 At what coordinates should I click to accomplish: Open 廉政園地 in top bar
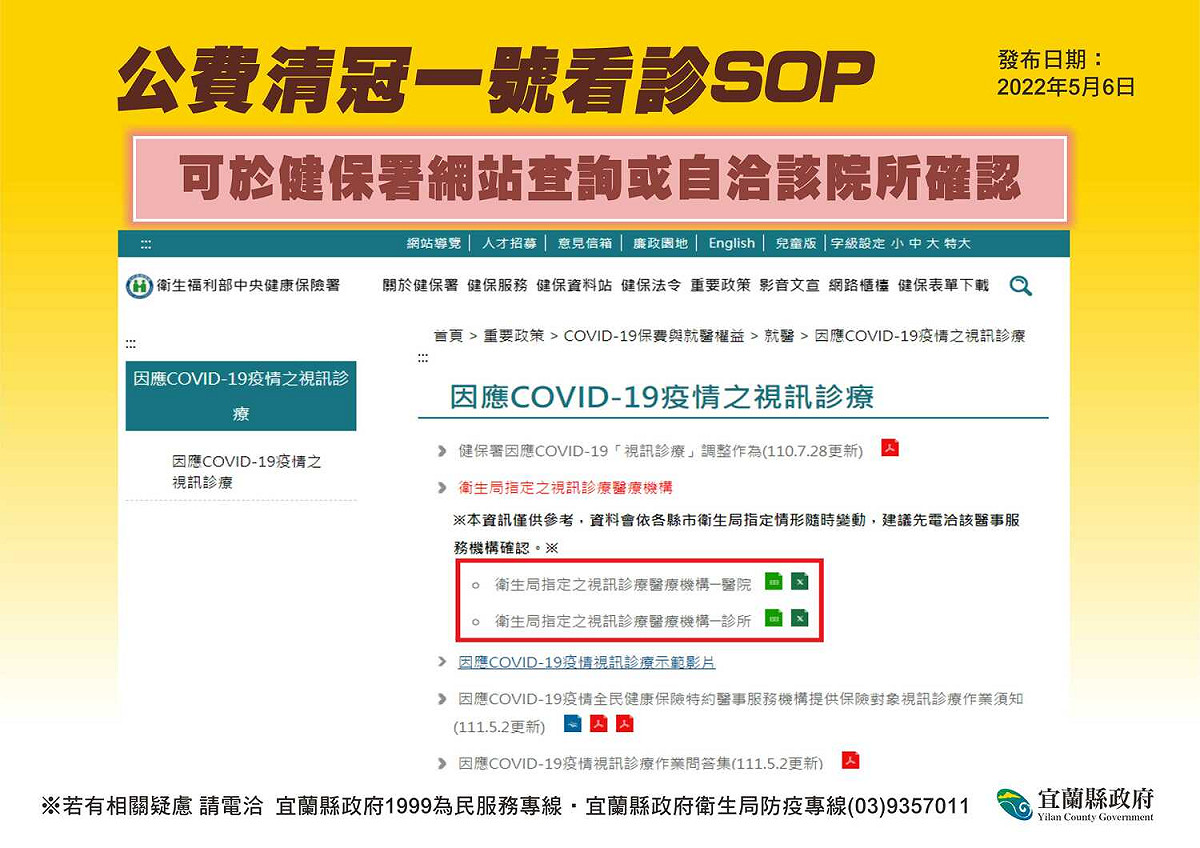pyautogui.click(x=661, y=243)
